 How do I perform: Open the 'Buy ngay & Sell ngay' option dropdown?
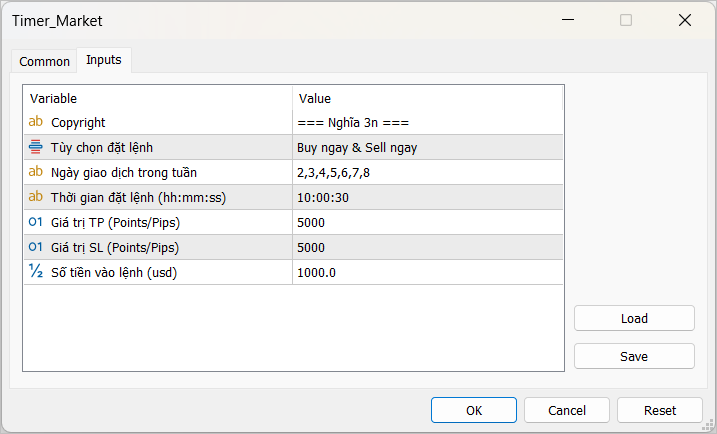(427, 147)
